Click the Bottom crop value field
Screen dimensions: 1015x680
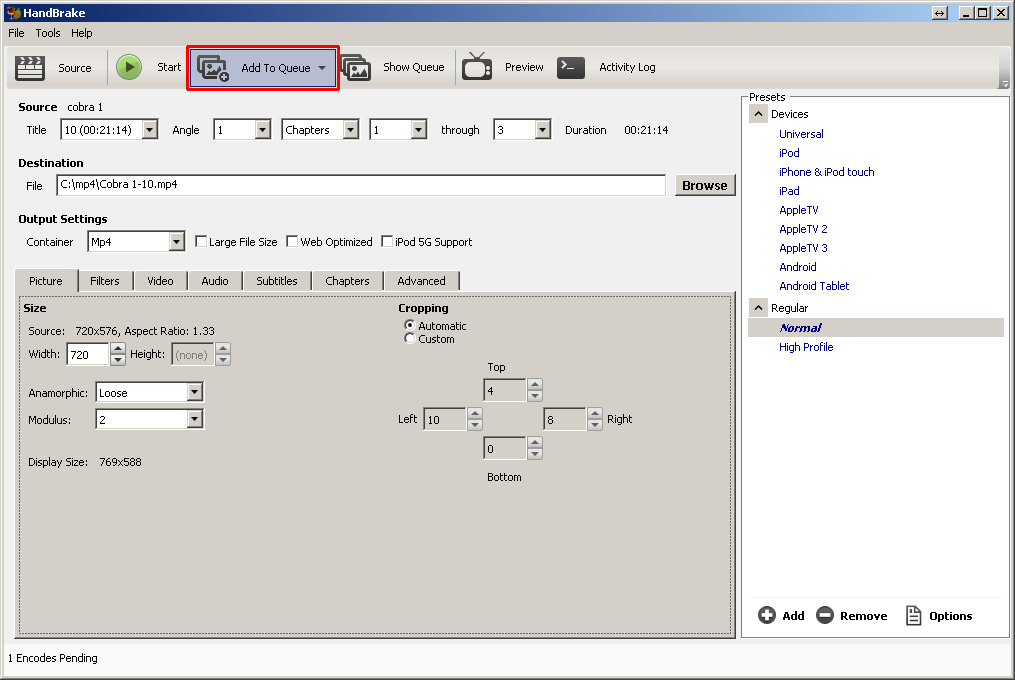pyautogui.click(x=505, y=449)
